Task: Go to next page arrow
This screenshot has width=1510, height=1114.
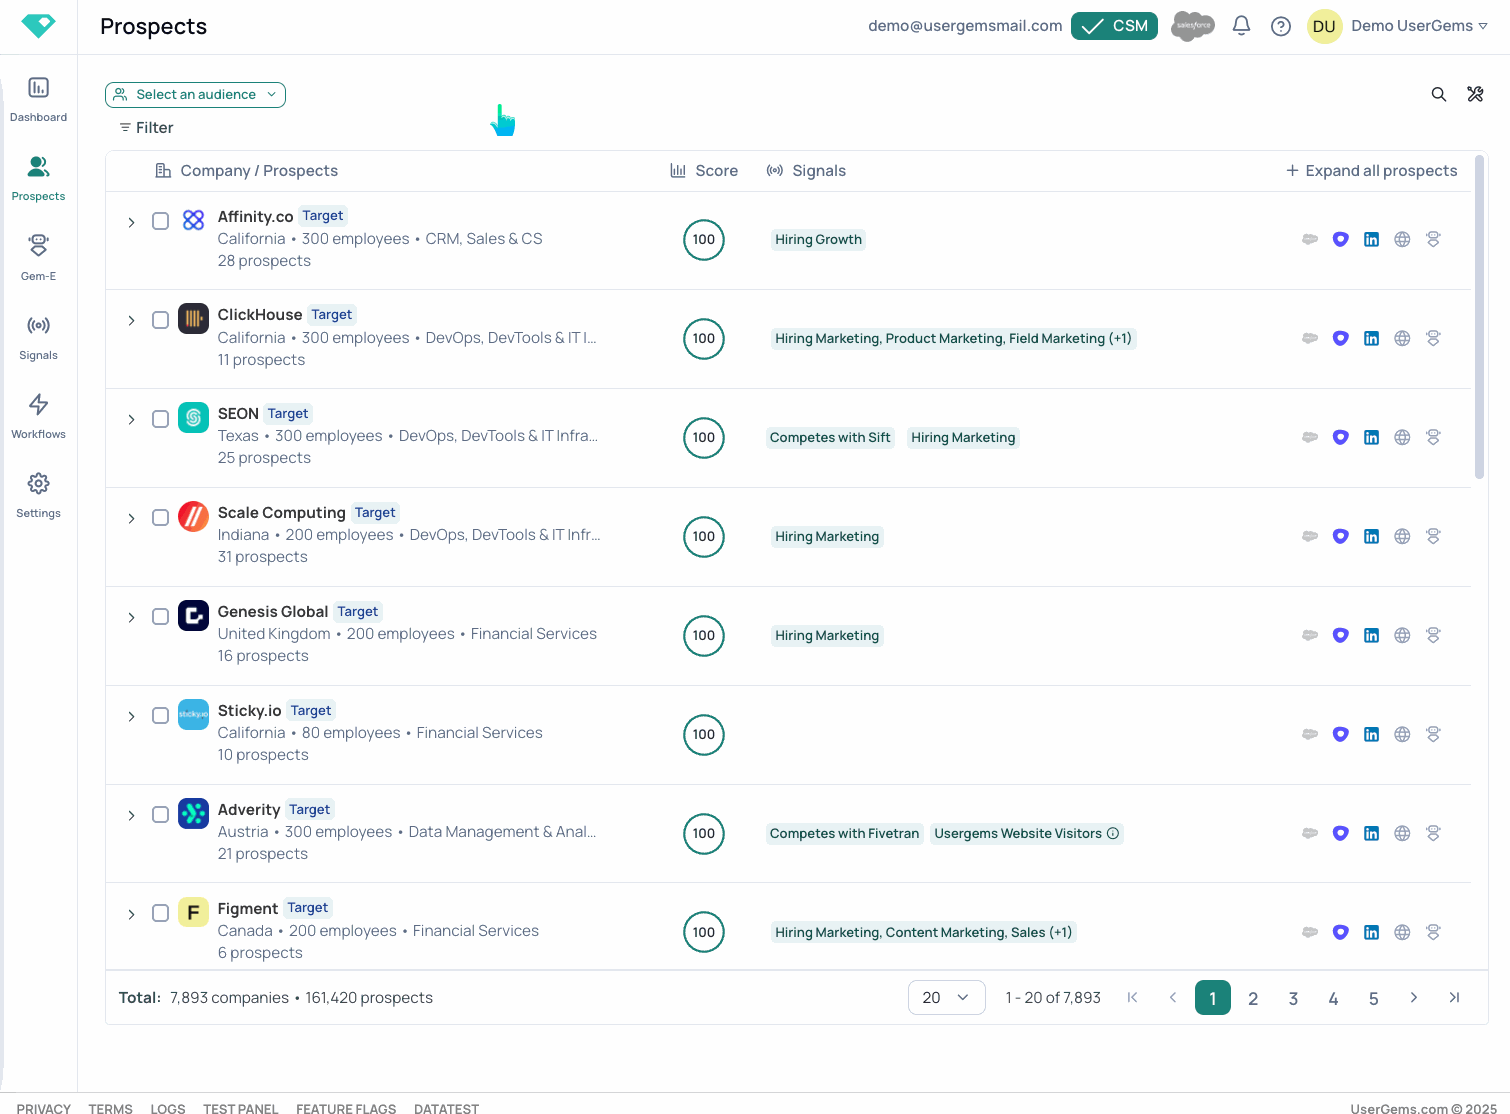Action: point(1413,997)
